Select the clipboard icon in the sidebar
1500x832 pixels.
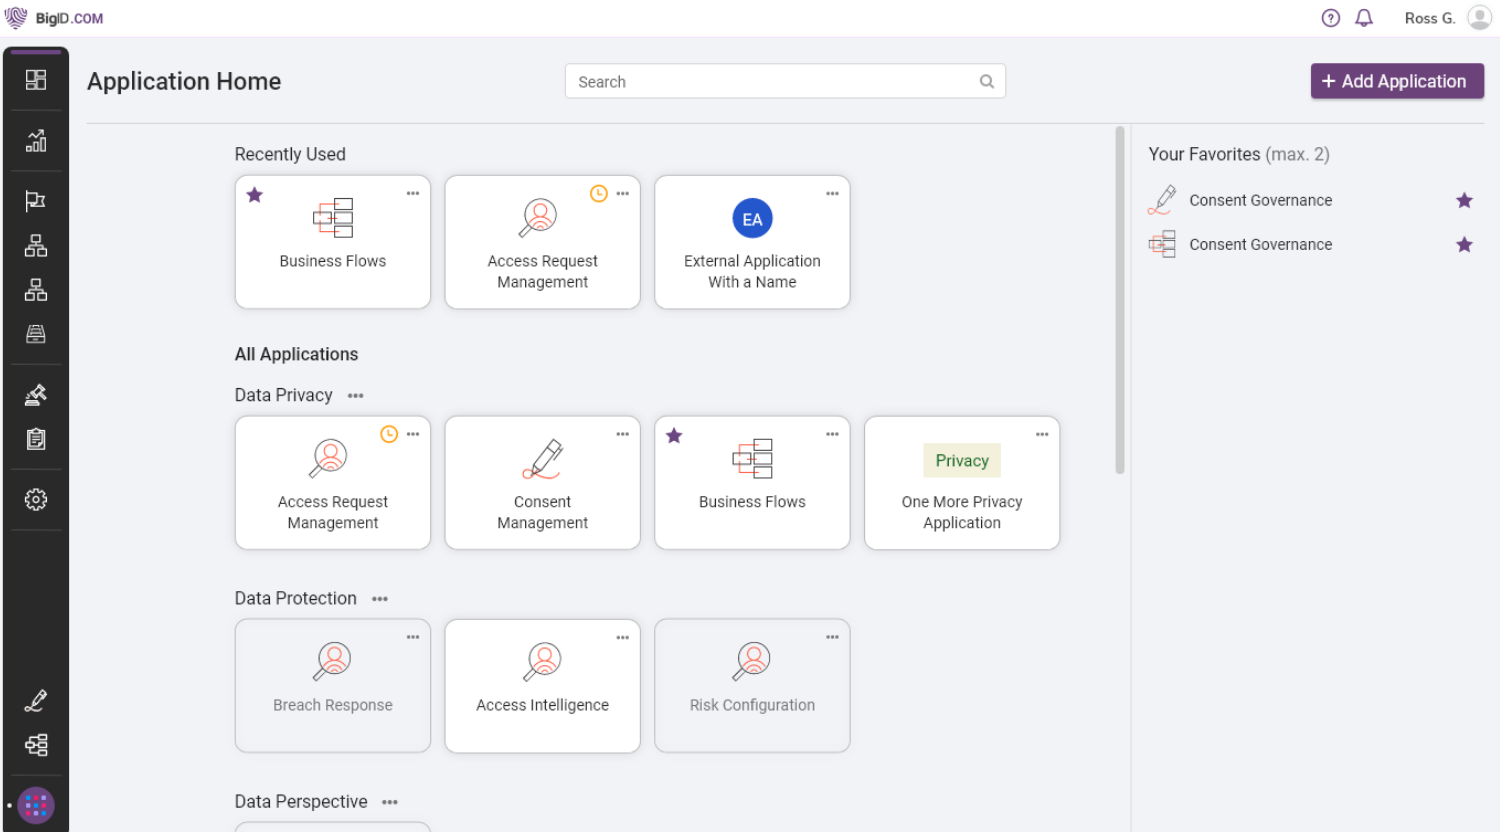[36, 438]
